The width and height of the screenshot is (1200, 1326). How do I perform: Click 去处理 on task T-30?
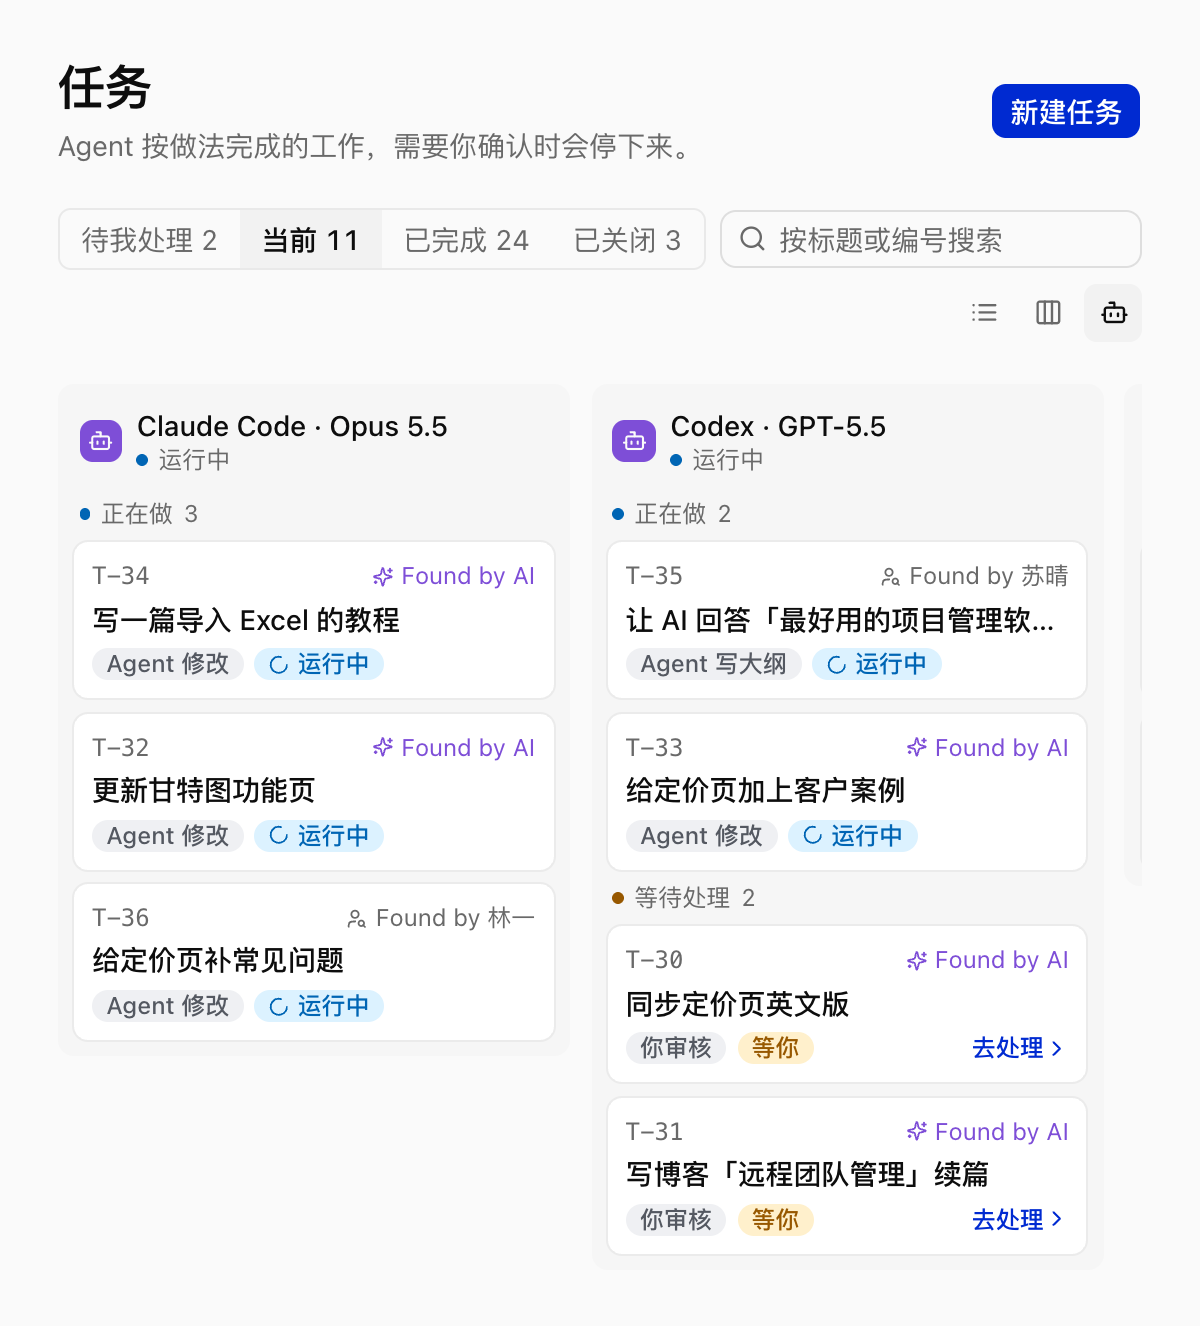[x=1017, y=1048]
